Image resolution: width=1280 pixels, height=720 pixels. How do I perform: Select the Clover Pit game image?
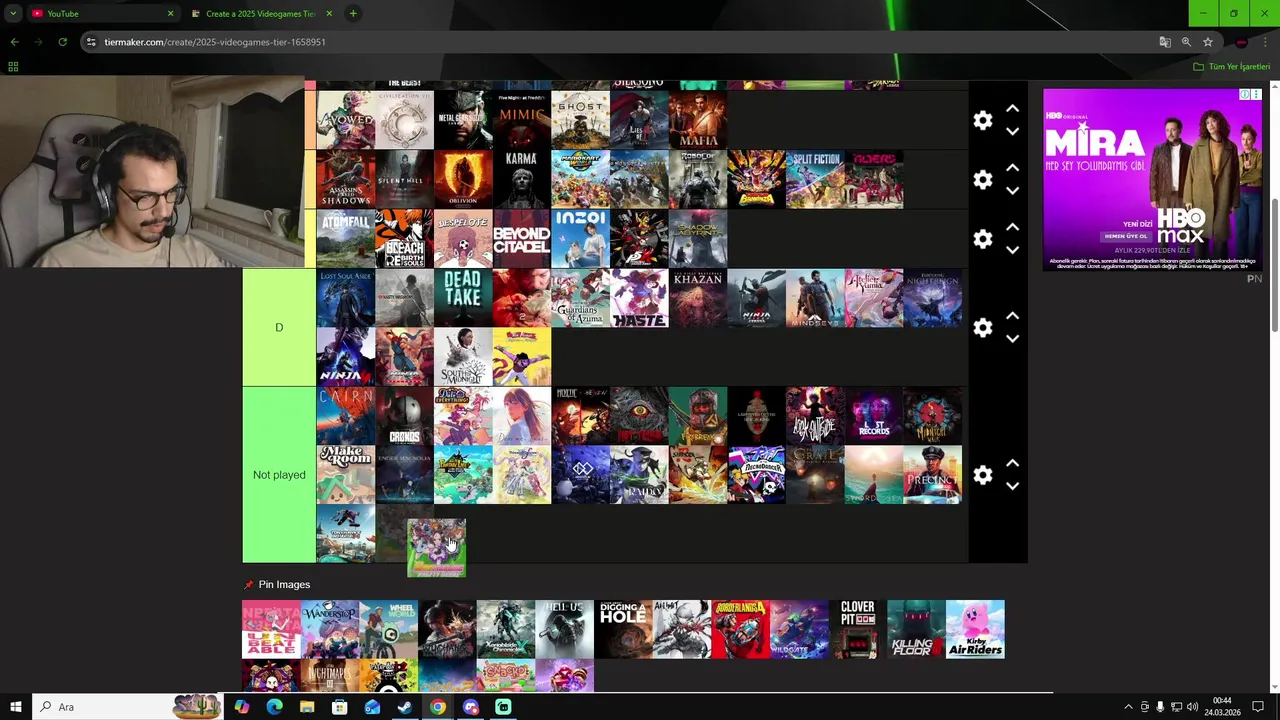pyautogui.click(x=857, y=629)
